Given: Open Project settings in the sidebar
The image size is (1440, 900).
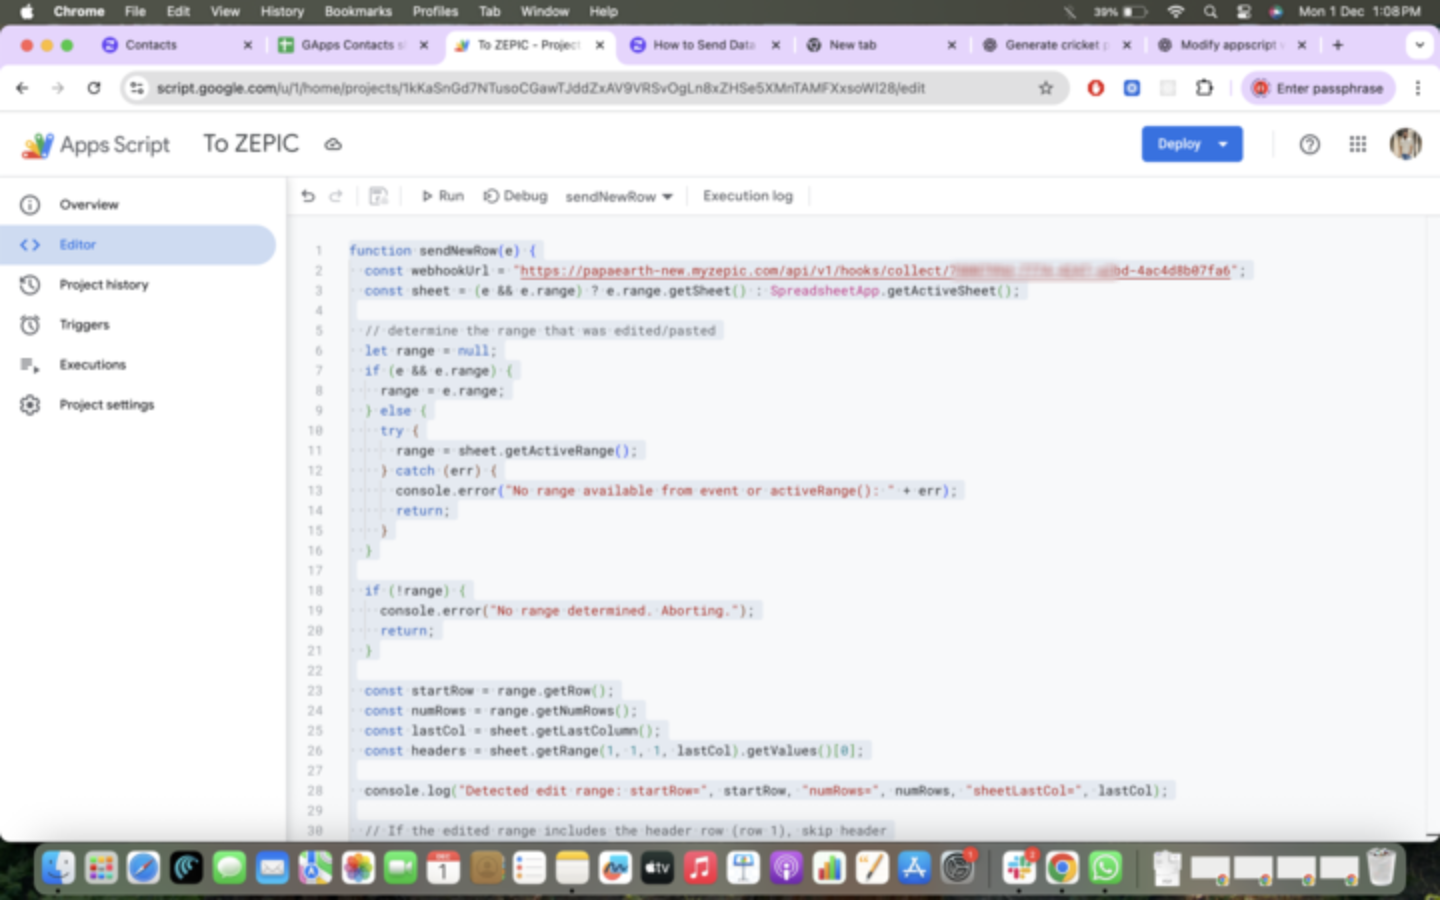Looking at the screenshot, I should click(106, 405).
